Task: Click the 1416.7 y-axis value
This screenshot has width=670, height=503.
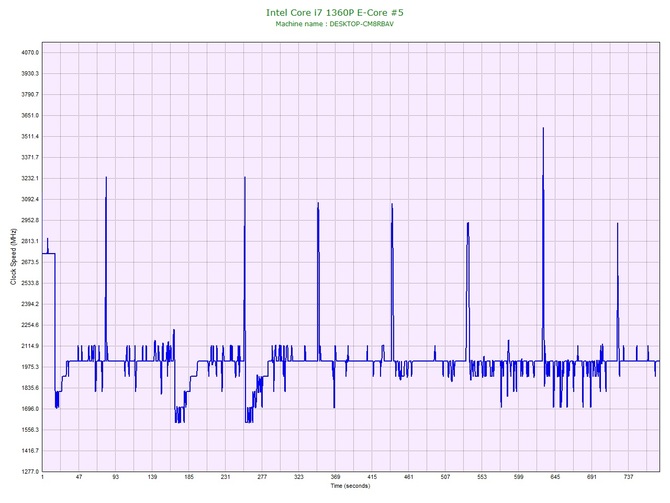Action: pos(30,450)
